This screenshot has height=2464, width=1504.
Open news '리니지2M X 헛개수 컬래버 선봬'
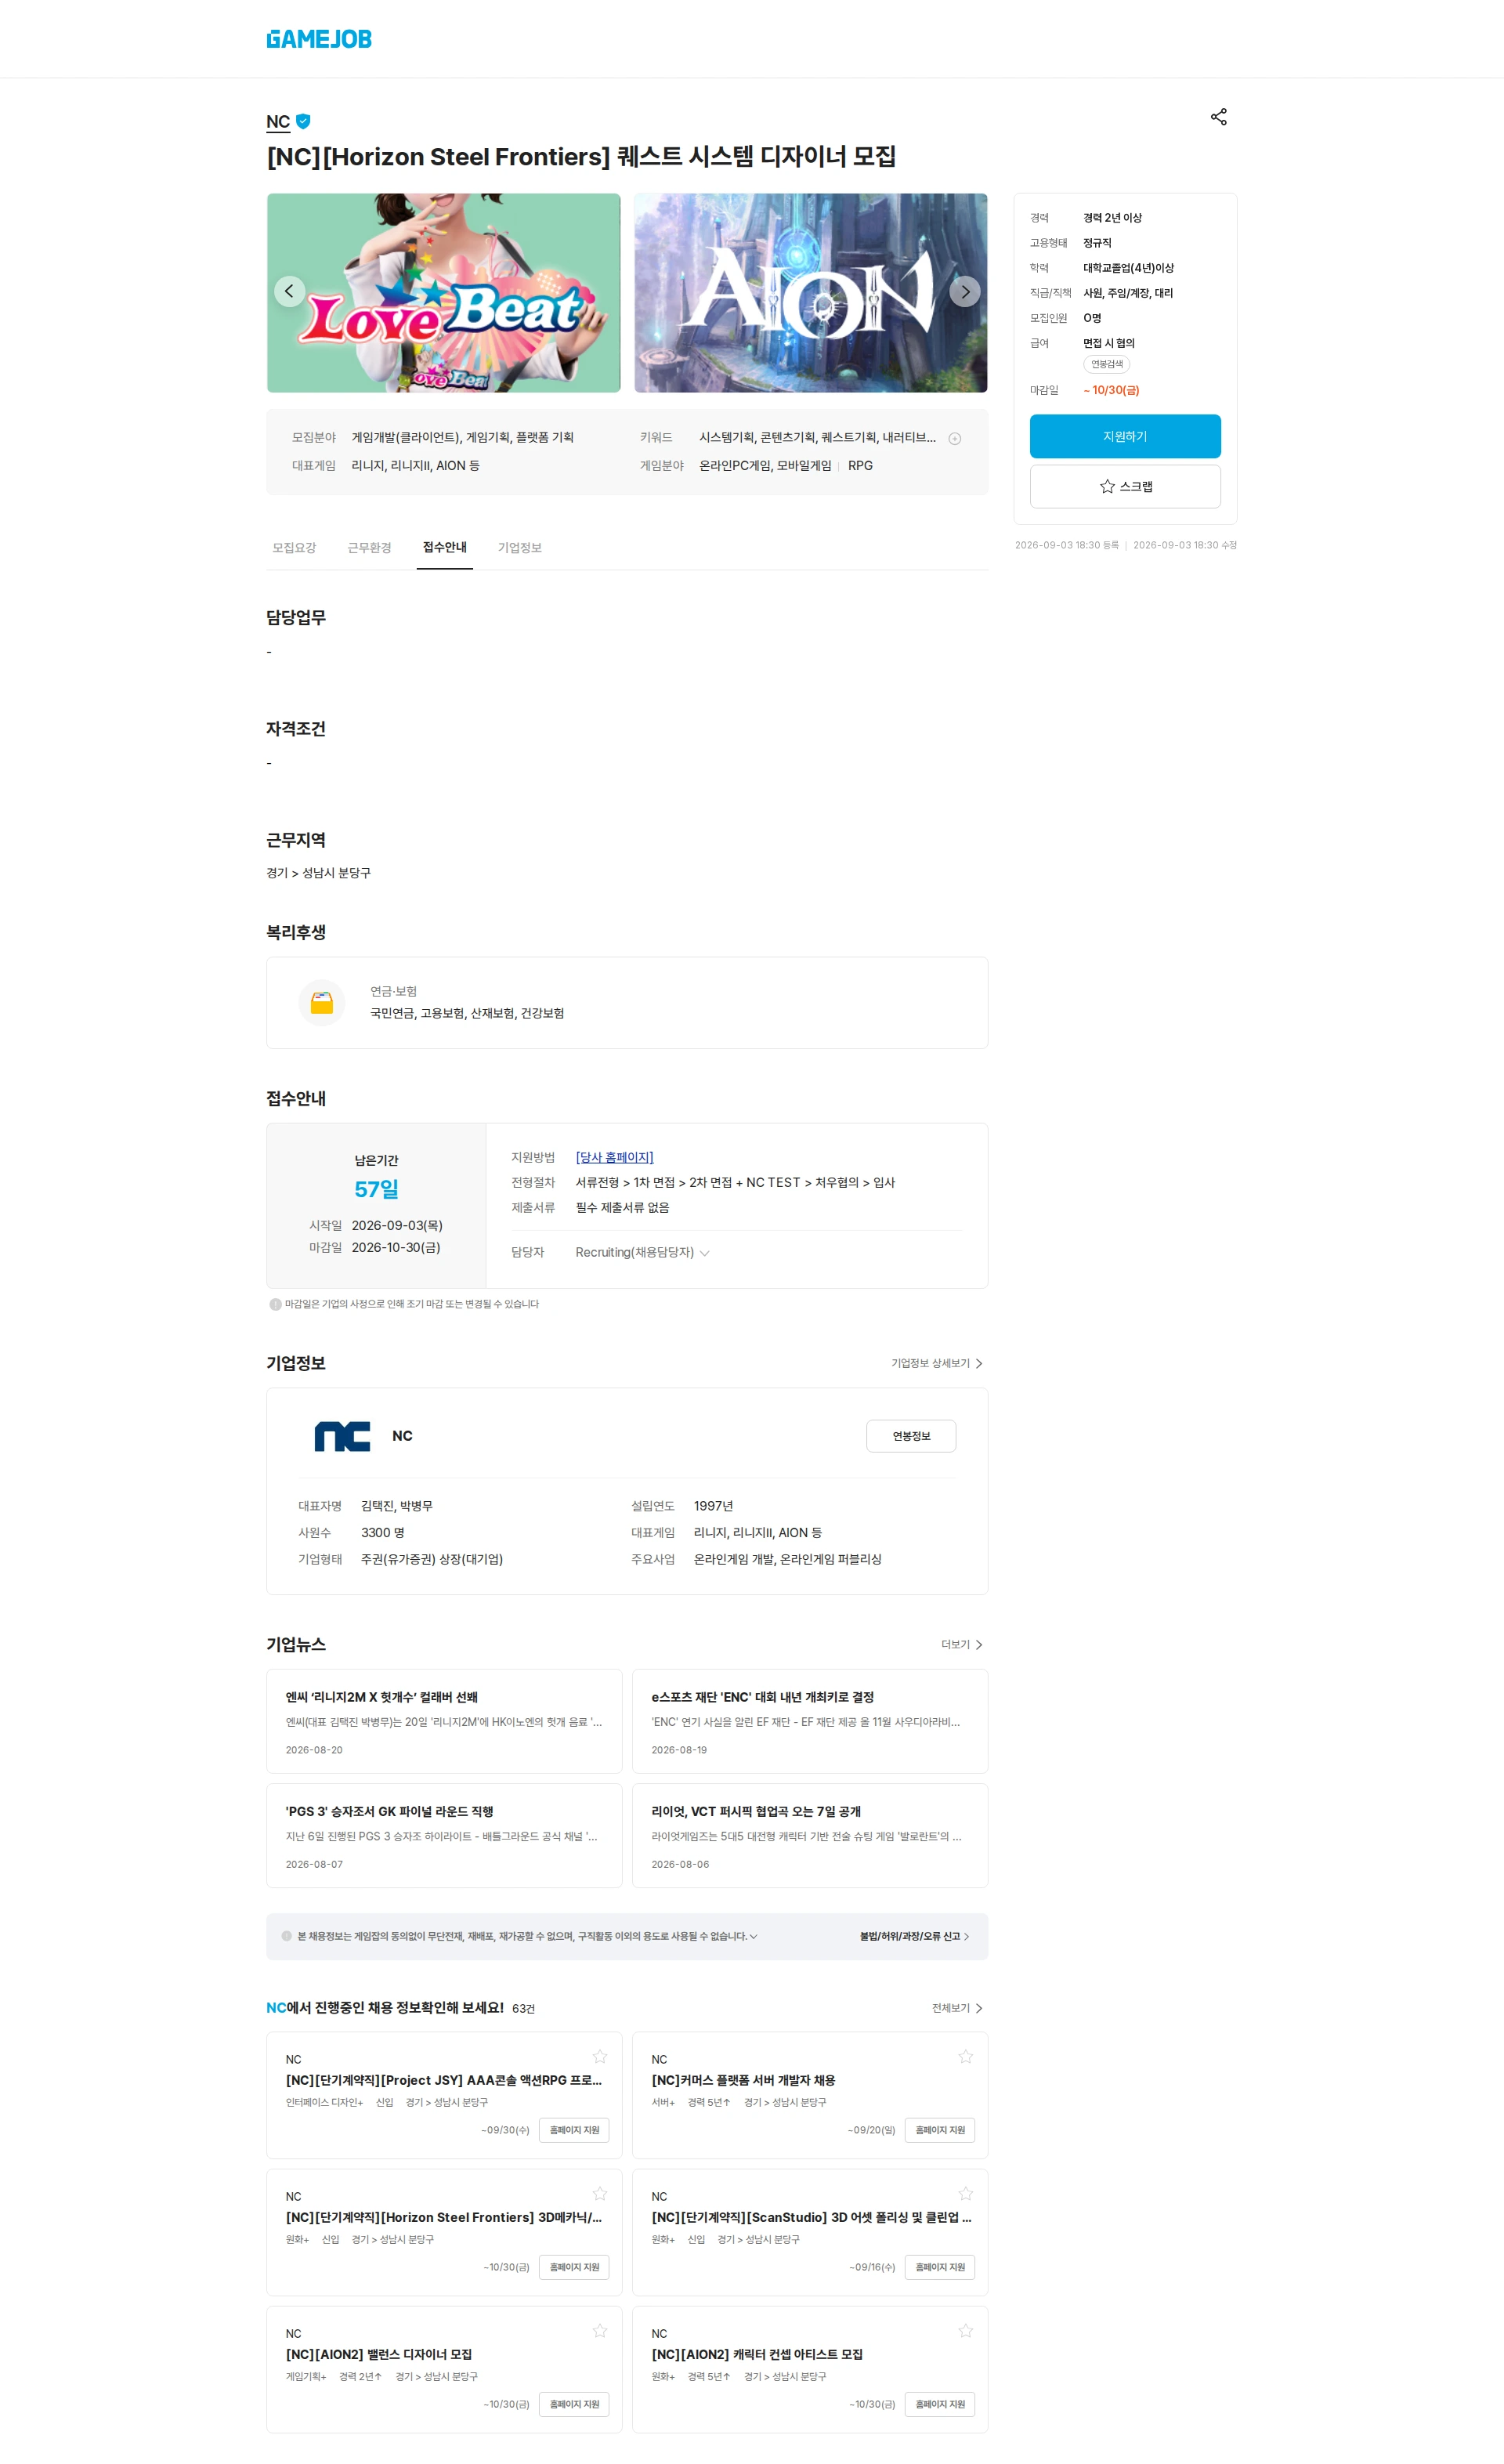[381, 1697]
